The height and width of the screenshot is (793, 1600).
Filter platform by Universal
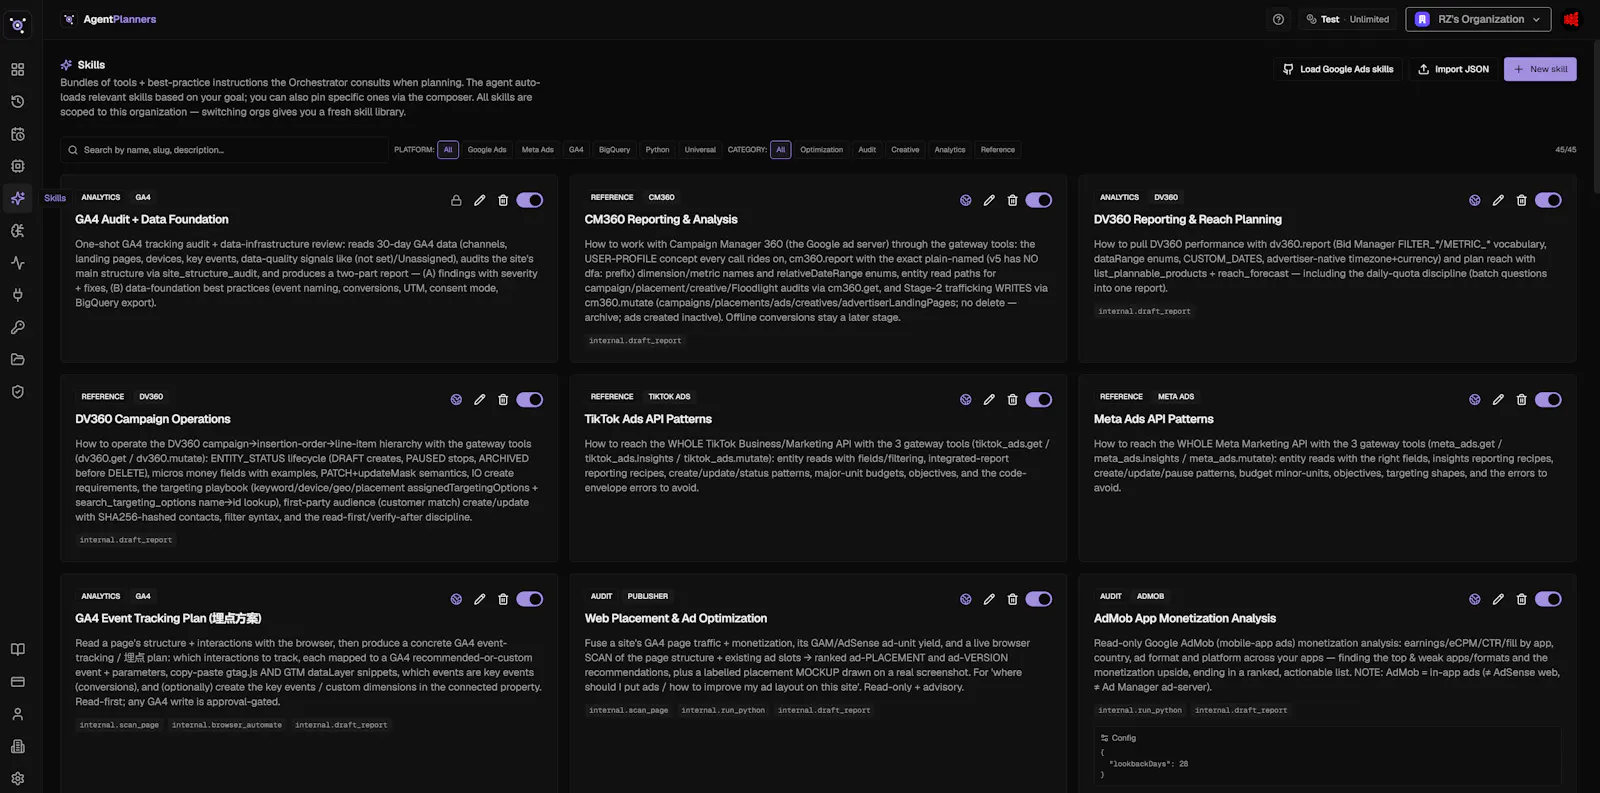(x=700, y=150)
